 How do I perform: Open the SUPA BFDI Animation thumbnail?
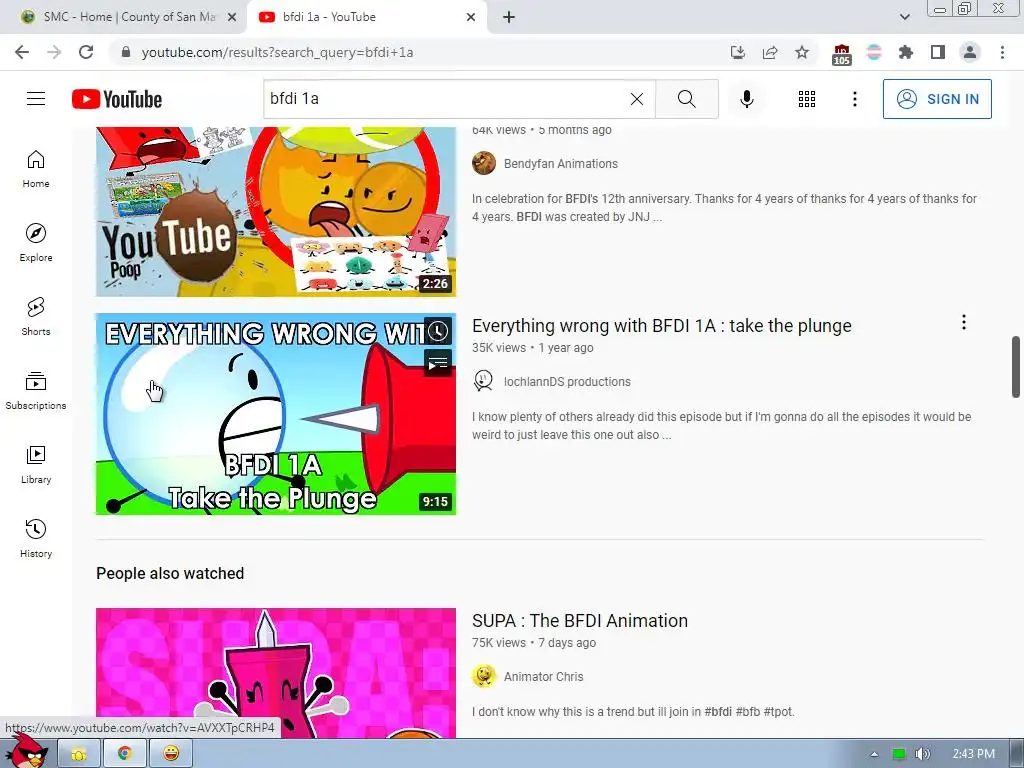click(x=276, y=673)
